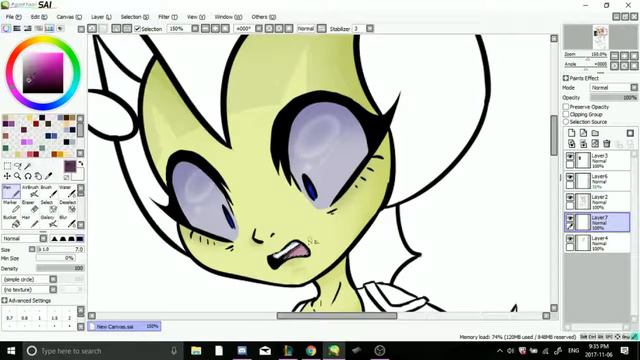Hide Layer4 with its eye icon
The height and width of the screenshot is (360, 640).
(570, 239)
